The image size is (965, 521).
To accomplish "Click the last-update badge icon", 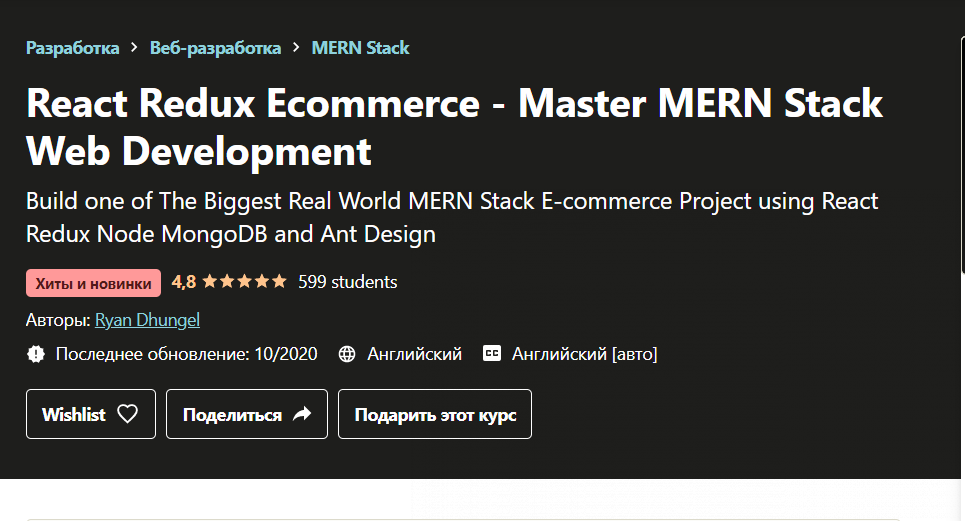I will coord(36,353).
